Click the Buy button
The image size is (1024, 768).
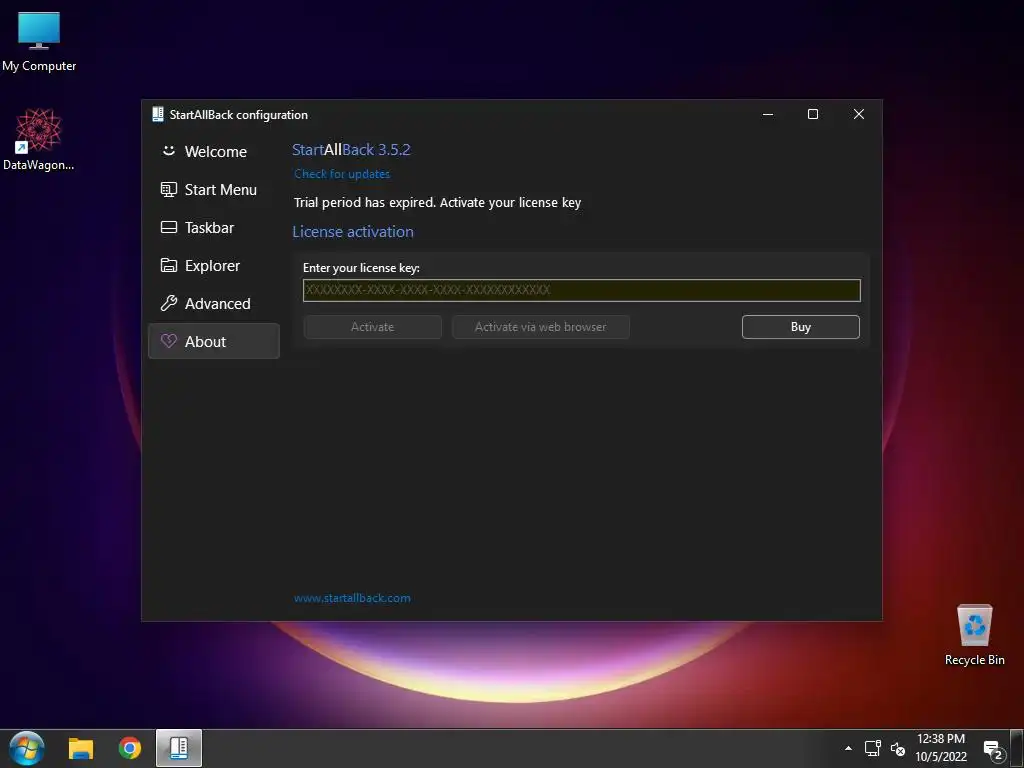tap(801, 327)
